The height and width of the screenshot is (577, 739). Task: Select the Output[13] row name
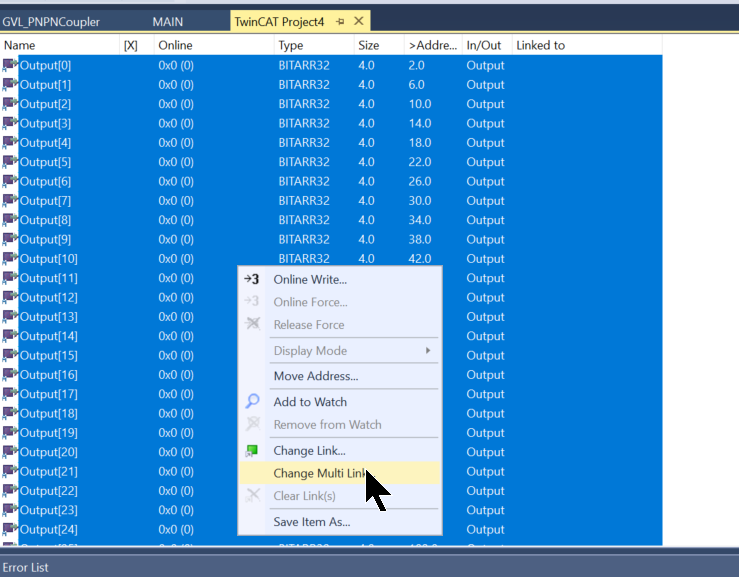49,316
